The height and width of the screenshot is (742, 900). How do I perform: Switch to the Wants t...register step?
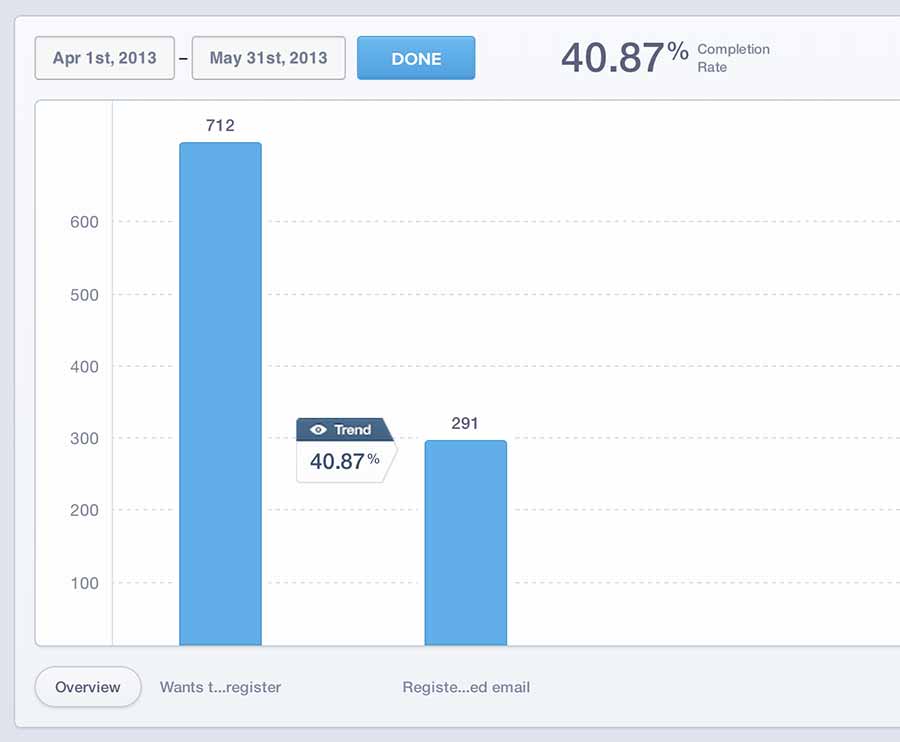point(220,687)
